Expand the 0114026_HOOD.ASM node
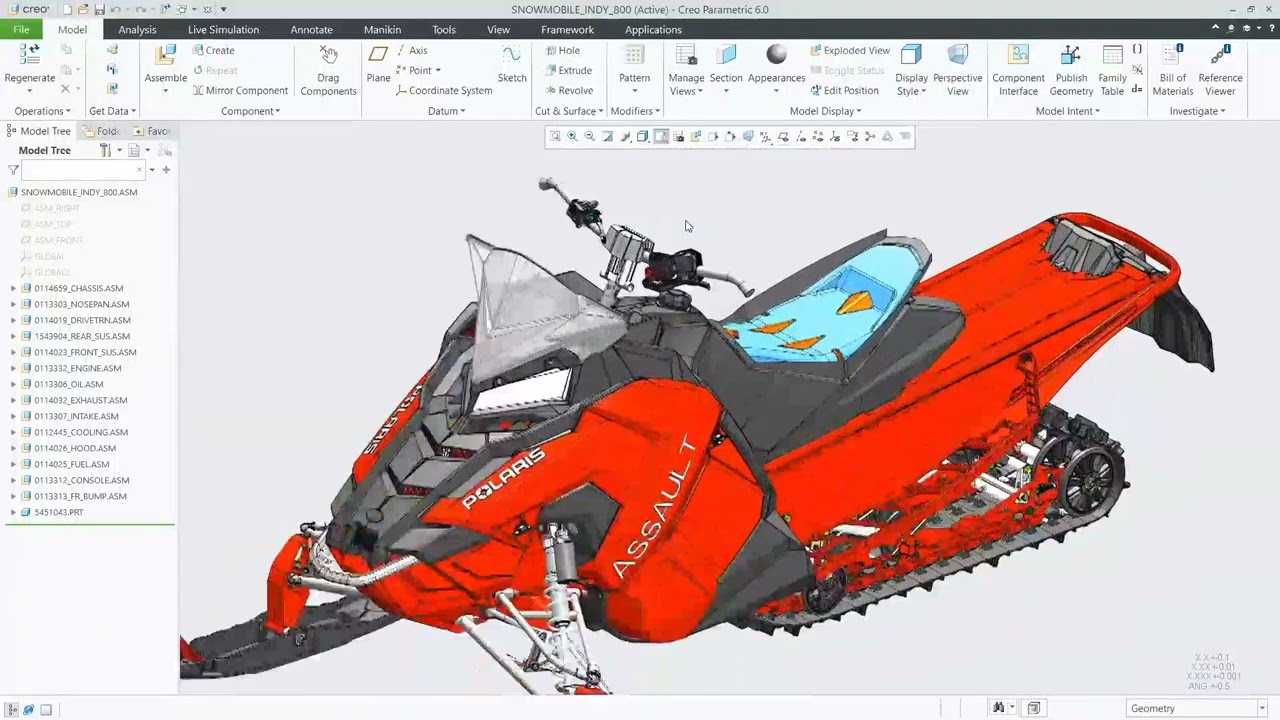The width and height of the screenshot is (1280, 720). click(x=13, y=448)
